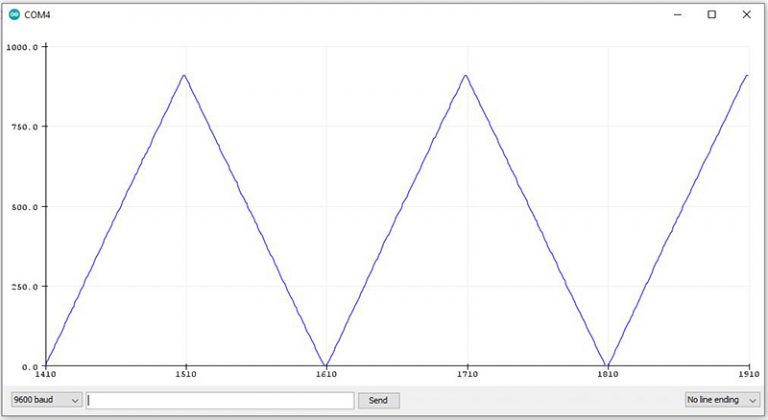Click the COM4 title bar text
This screenshot has width=768, height=420.
click(40, 15)
